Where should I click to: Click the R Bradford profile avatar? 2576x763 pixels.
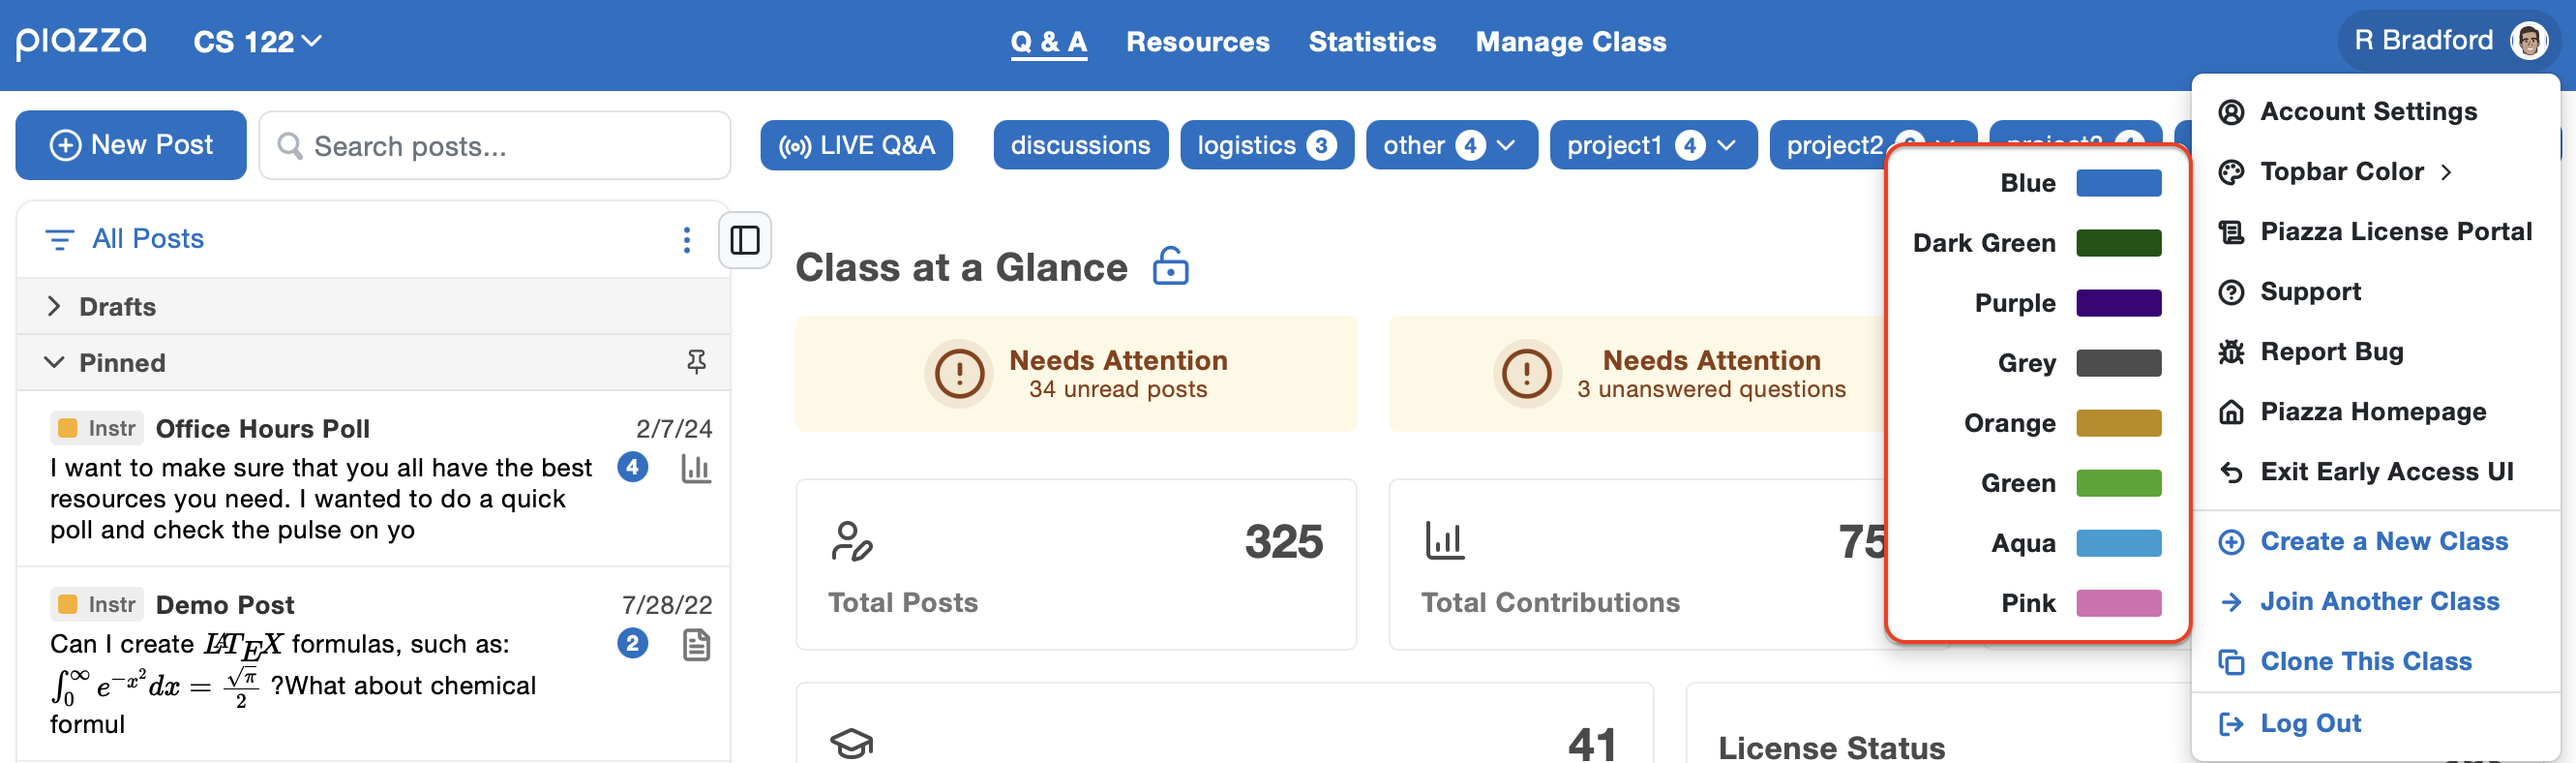click(2529, 41)
